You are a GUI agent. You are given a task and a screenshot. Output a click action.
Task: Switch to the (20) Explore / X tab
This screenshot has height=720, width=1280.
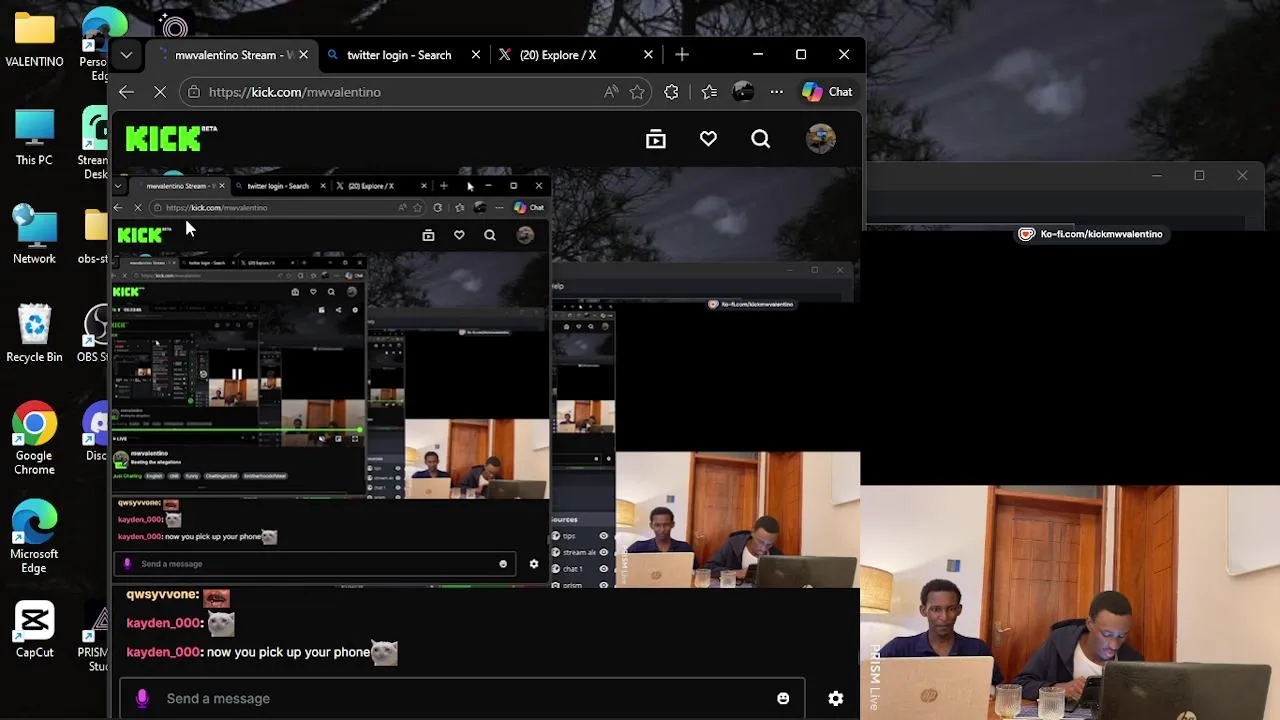pyautogui.click(x=558, y=55)
